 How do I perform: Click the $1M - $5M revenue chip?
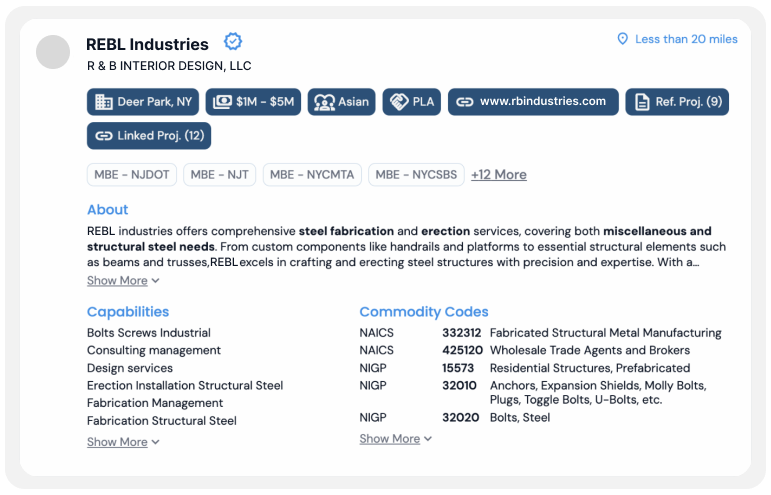point(253,102)
